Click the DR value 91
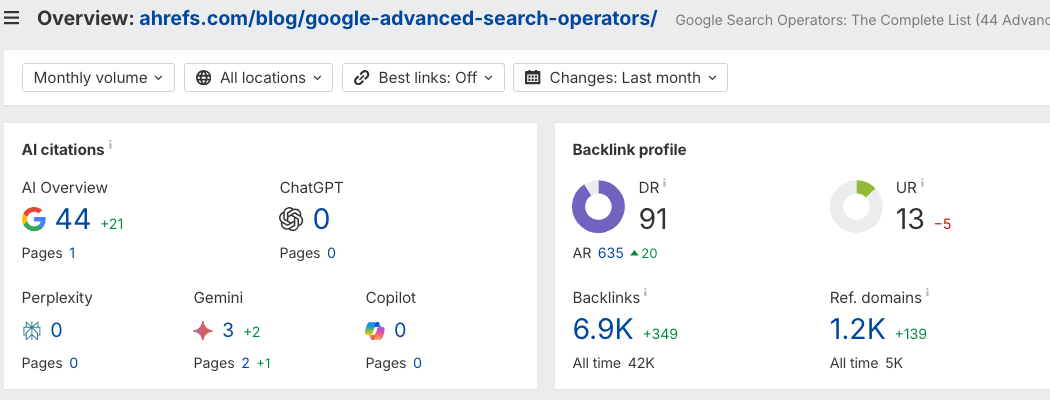 point(653,219)
